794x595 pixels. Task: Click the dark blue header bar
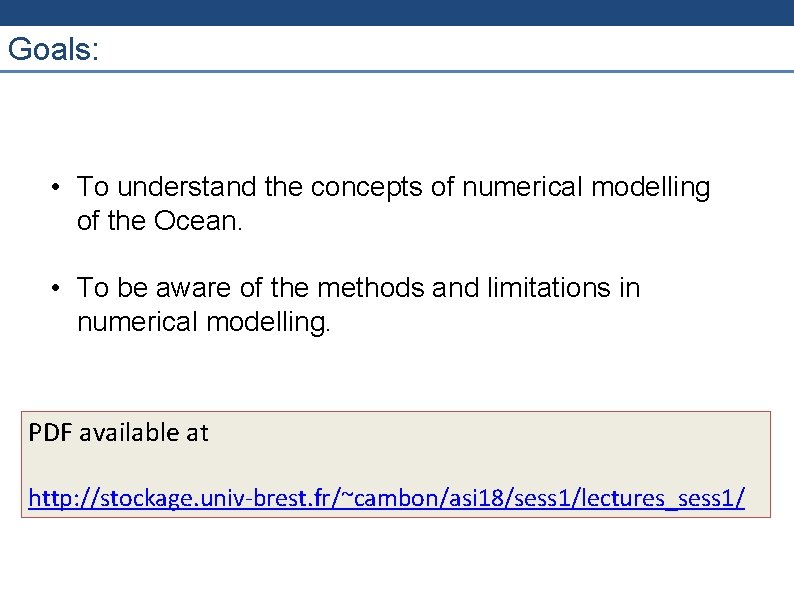click(x=397, y=12)
